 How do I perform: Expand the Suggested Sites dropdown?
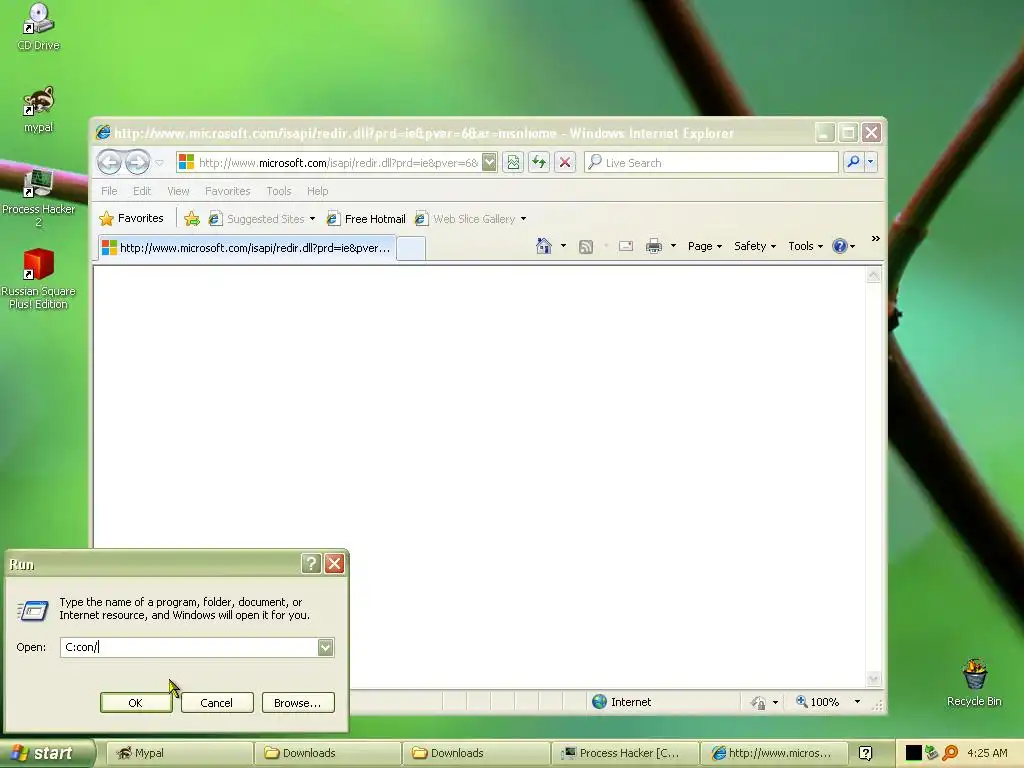pyautogui.click(x=312, y=219)
